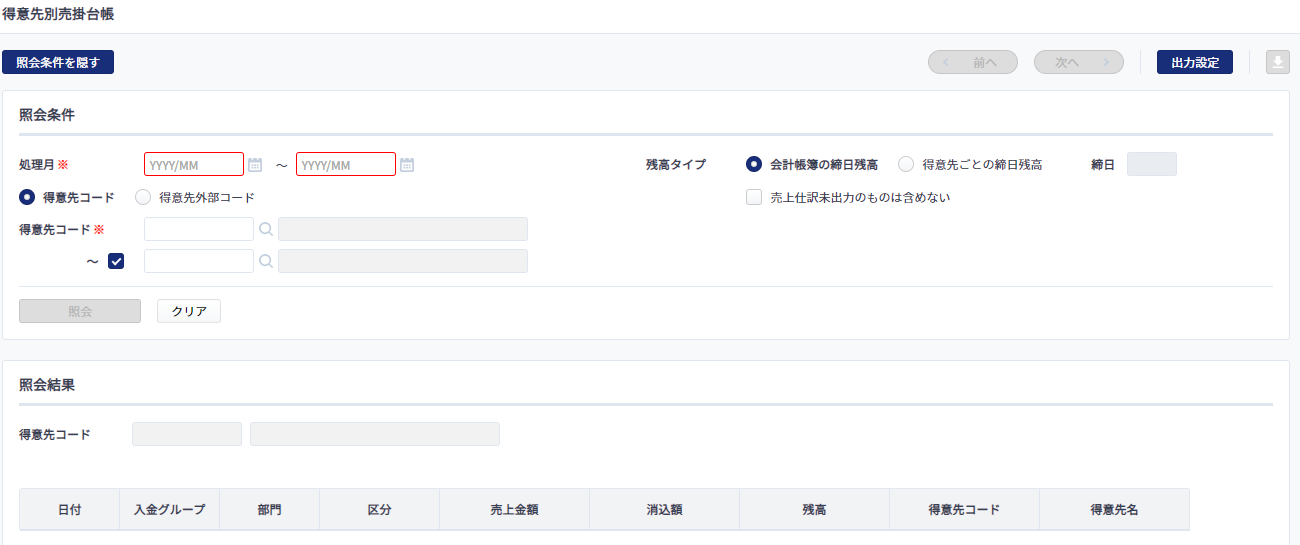Click the 次へ next button
This screenshot has height=545, width=1300.
coord(1079,62)
